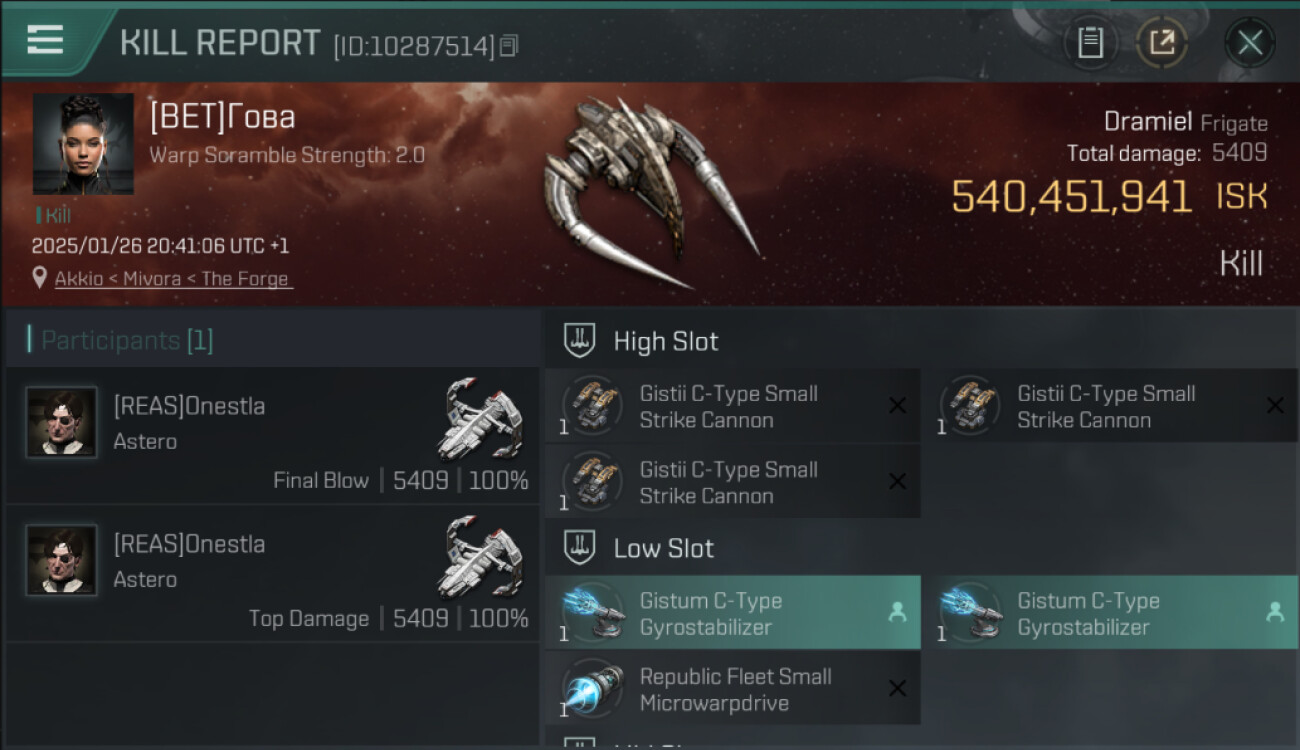Viewport: 1300px width, 750px height.
Task: Open the clipboard copy report icon
Action: pos(1090,43)
